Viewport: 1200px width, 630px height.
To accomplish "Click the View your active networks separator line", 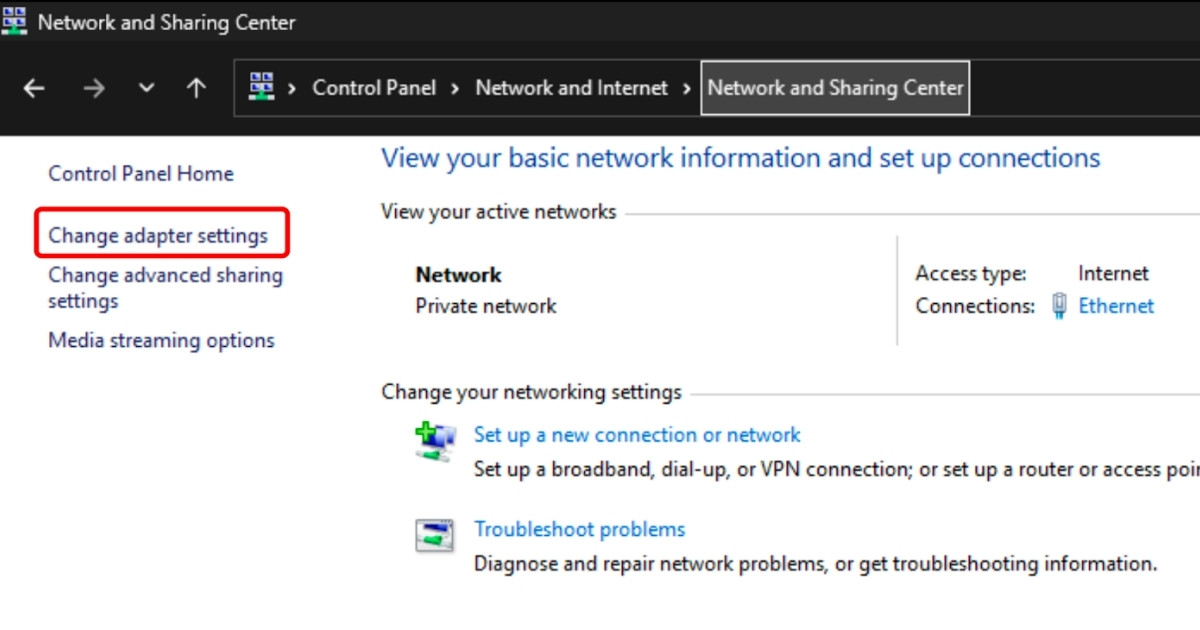I will pos(900,212).
